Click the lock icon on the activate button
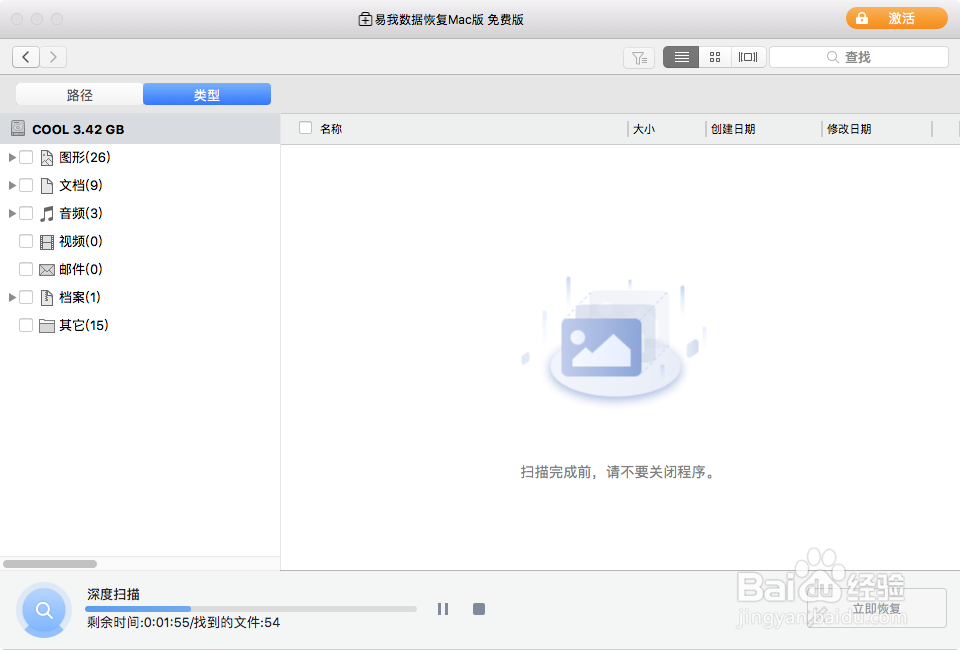Viewport: 960px width, 650px height. (862, 18)
